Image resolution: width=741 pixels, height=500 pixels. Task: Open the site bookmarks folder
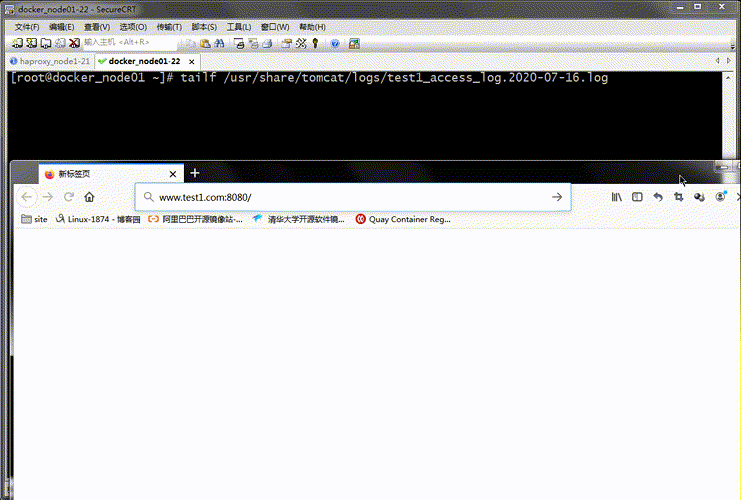(x=34, y=219)
